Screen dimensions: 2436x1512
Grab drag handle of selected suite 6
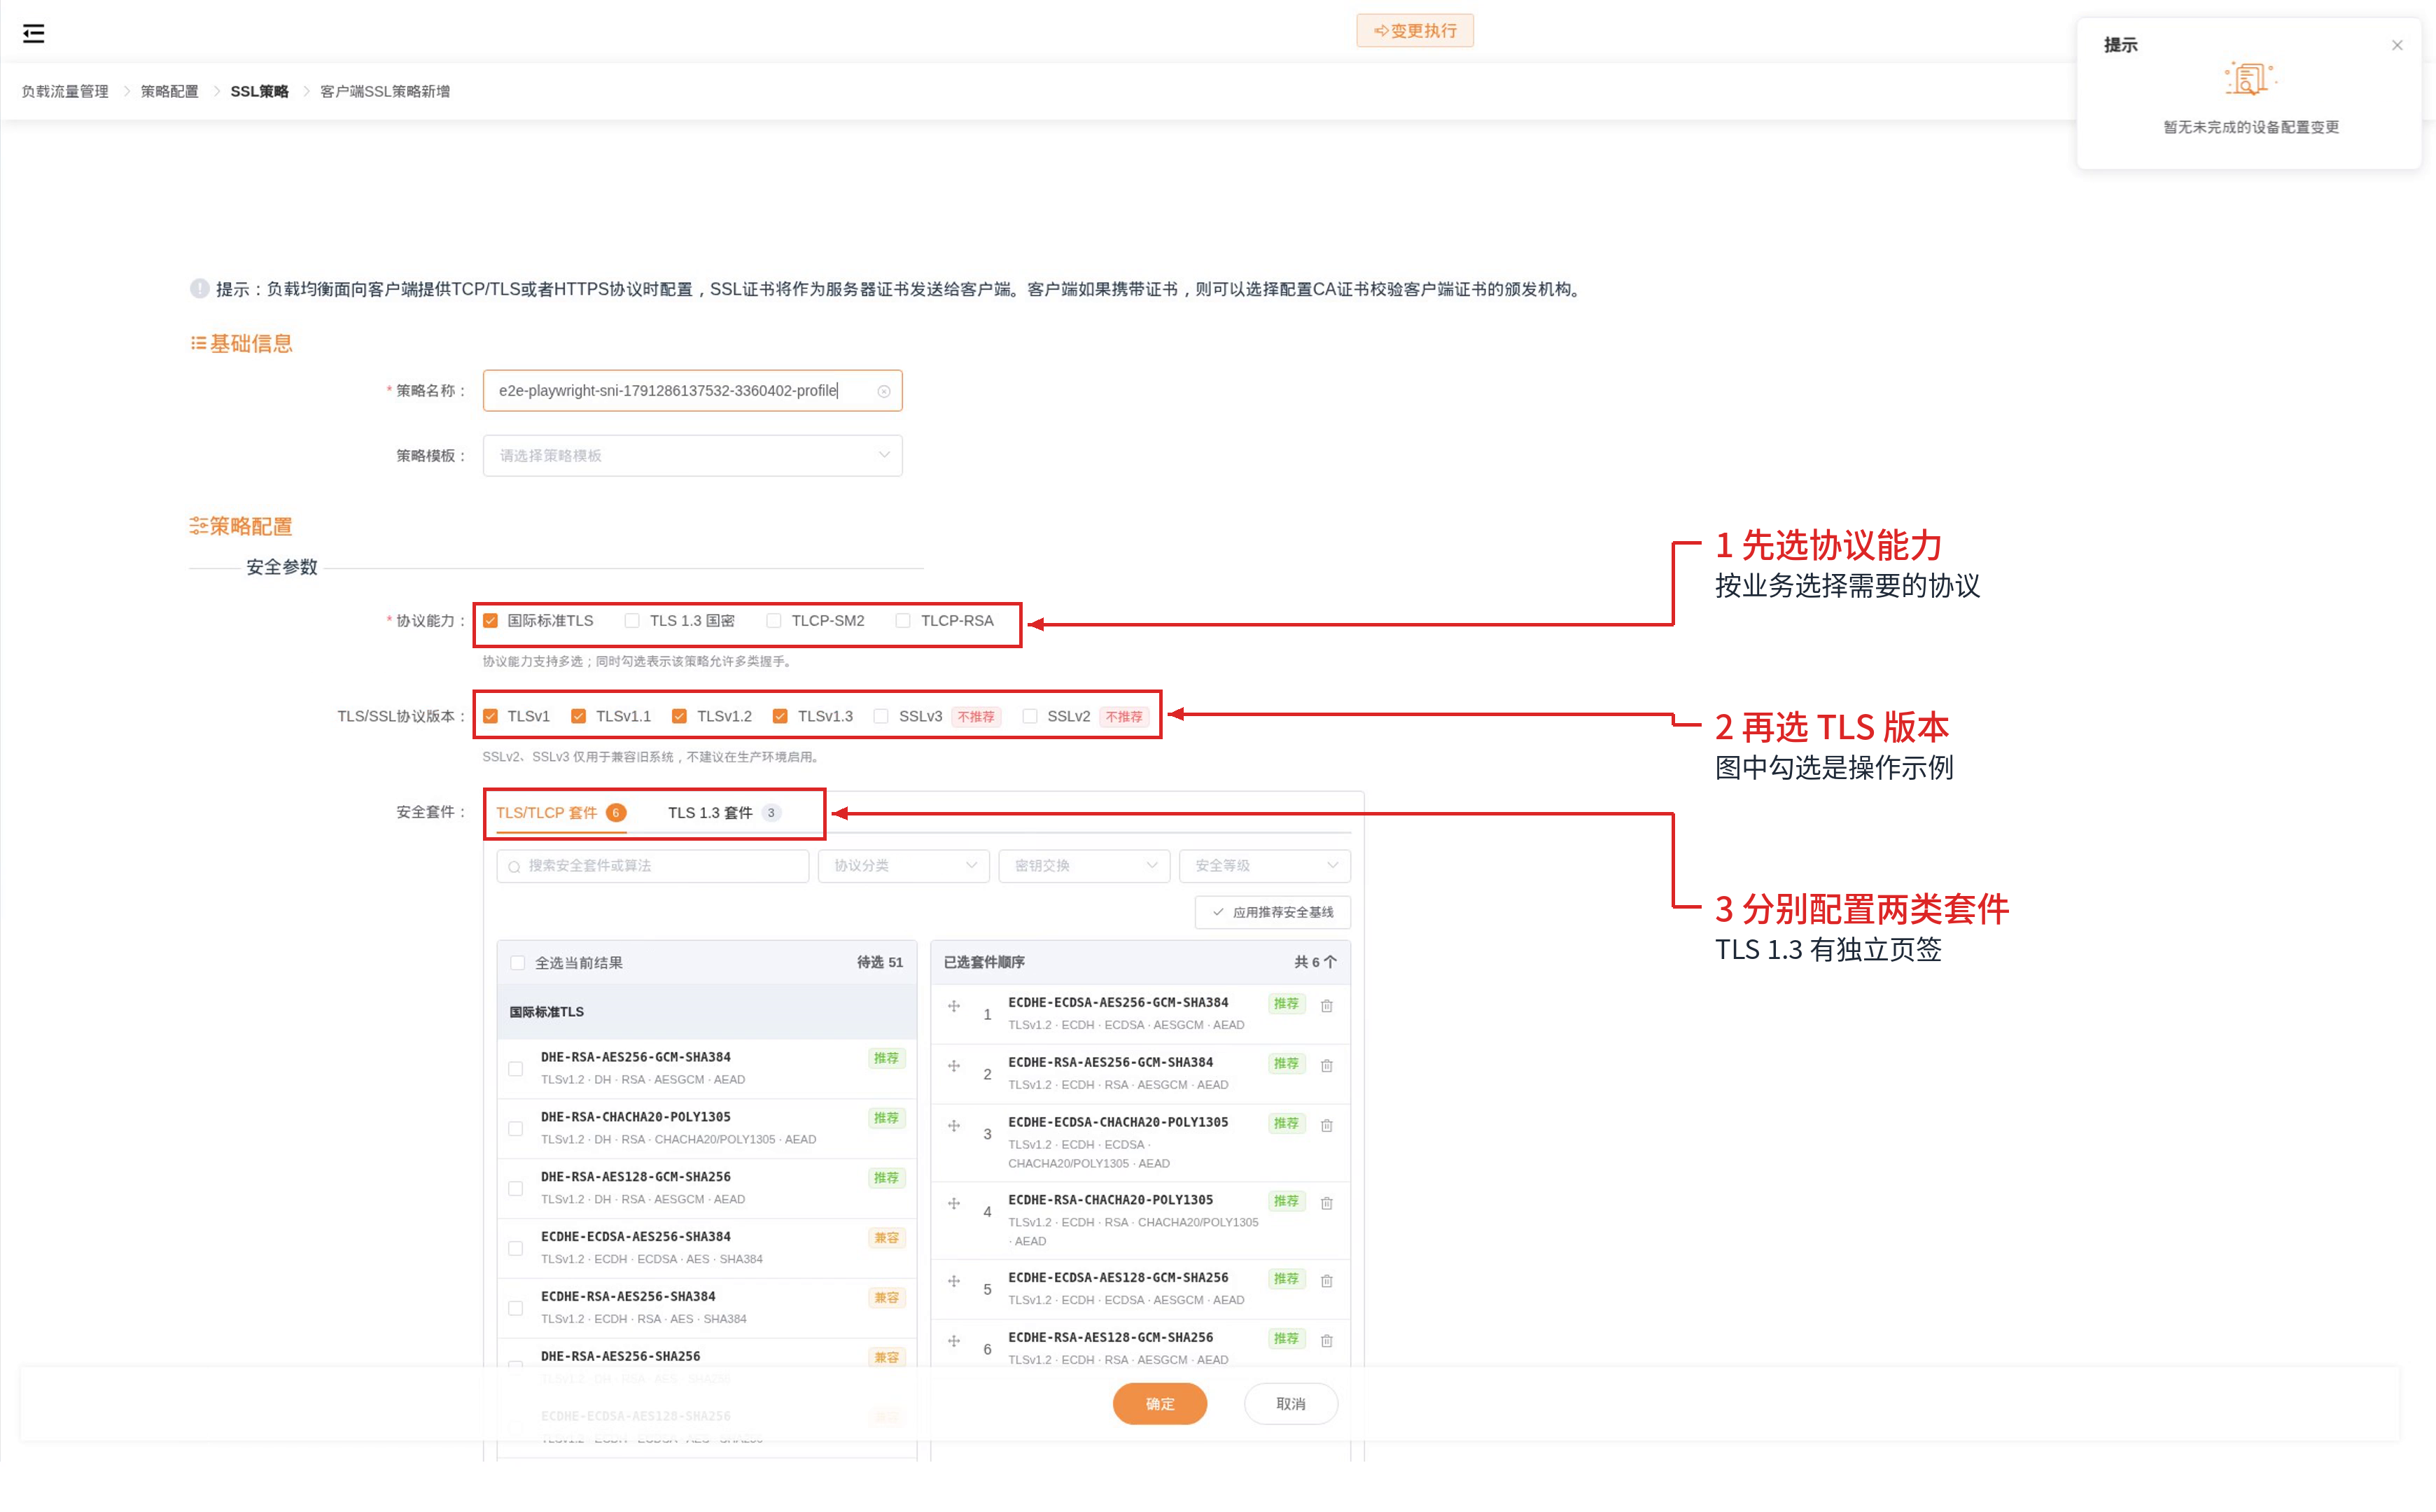click(954, 1341)
